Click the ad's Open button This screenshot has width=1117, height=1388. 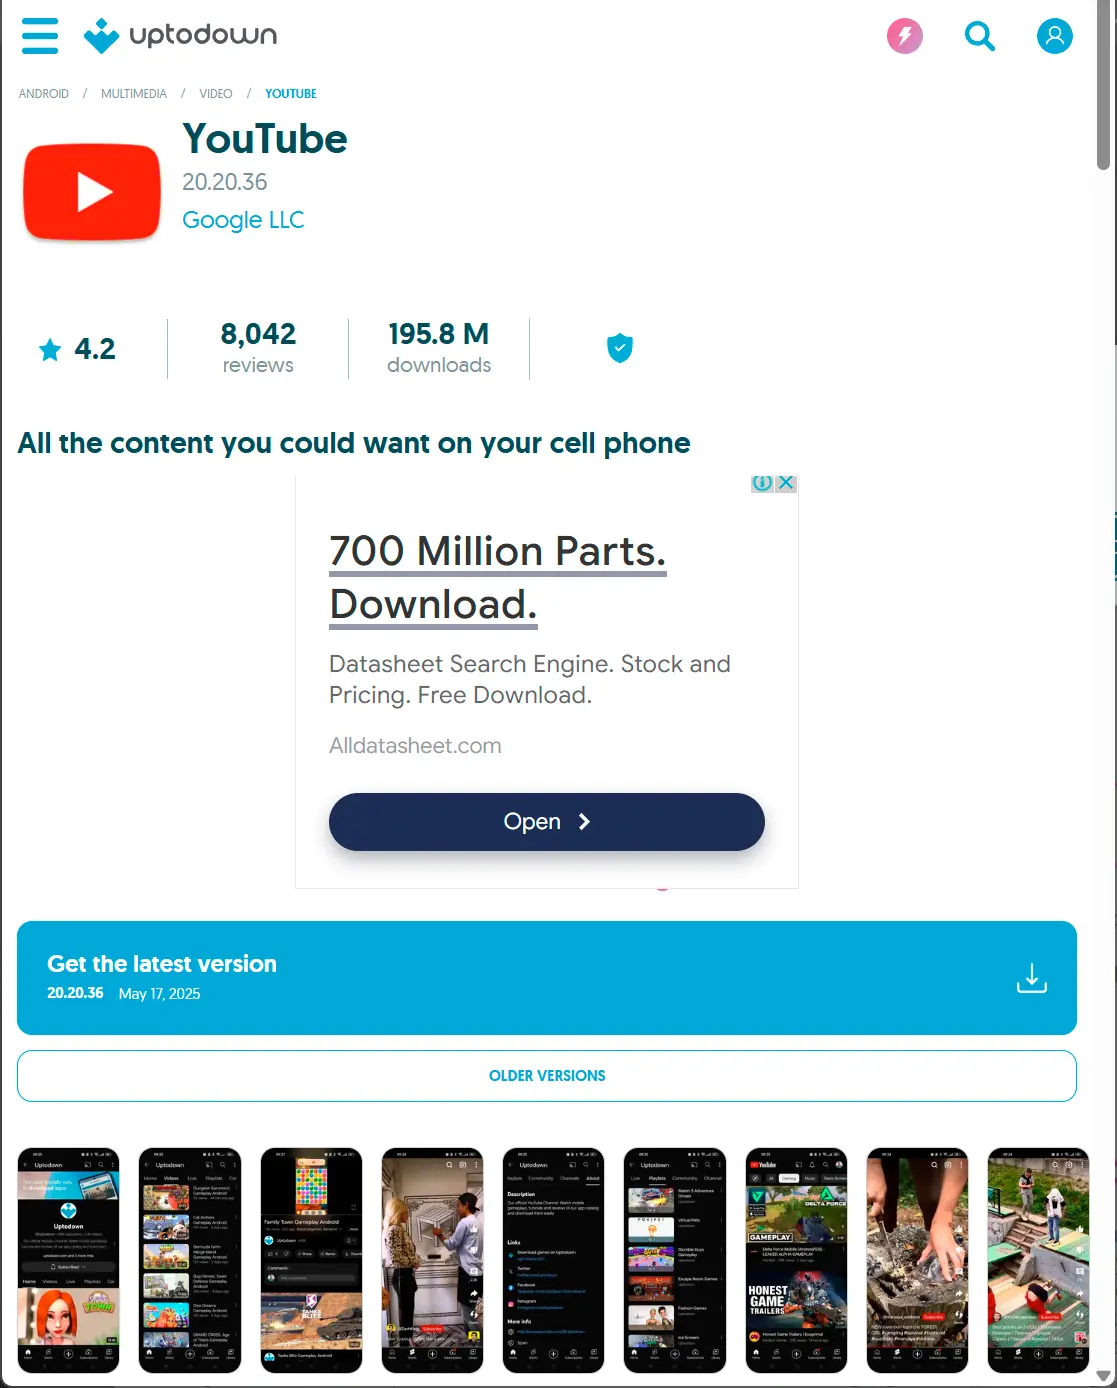click(547, 822)
